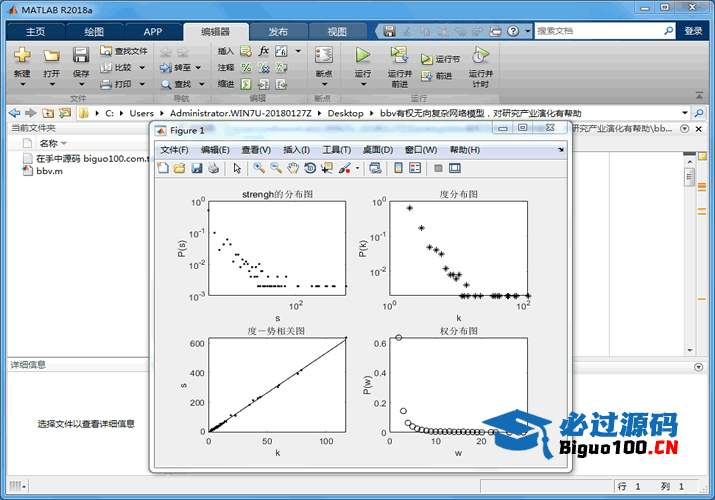715x500 pixels.
Task: Click the comment percent icon
Action: coord(246,67)
